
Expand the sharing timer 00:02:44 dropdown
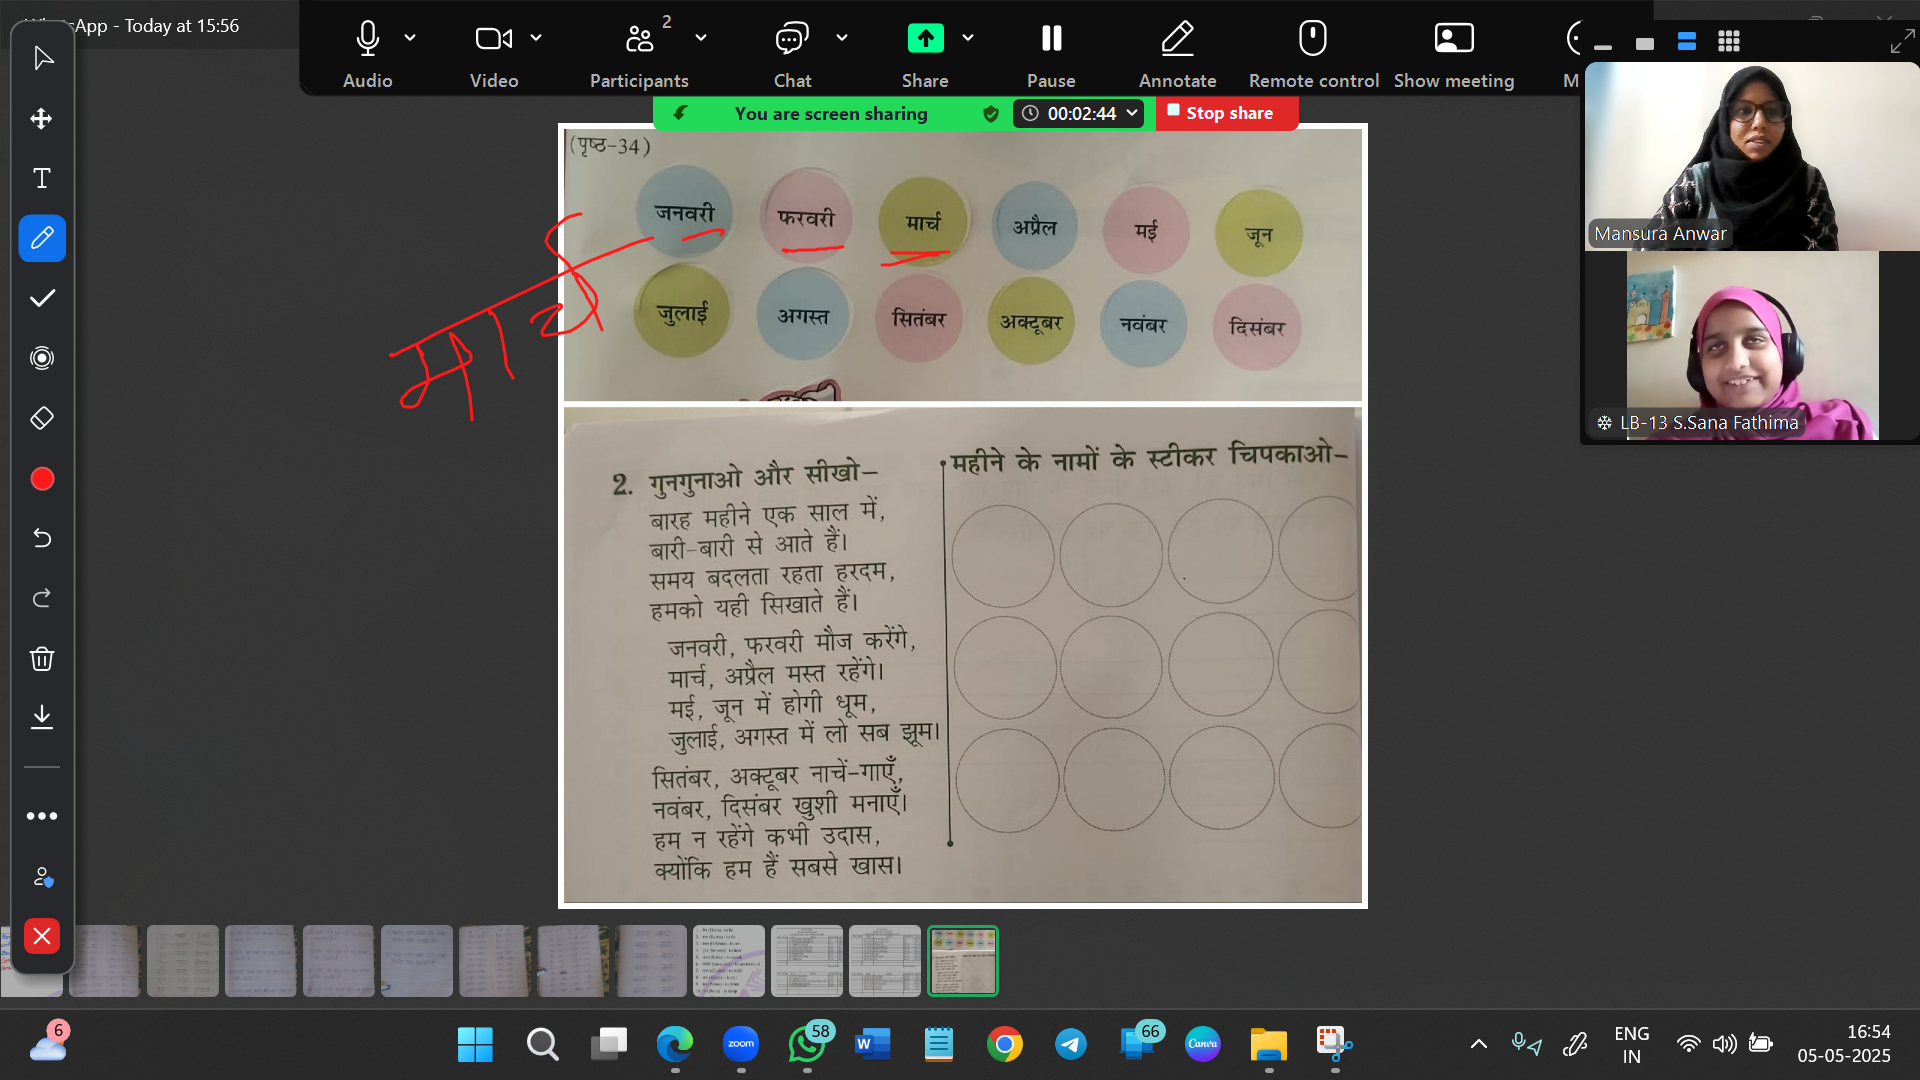point(1132,113)
